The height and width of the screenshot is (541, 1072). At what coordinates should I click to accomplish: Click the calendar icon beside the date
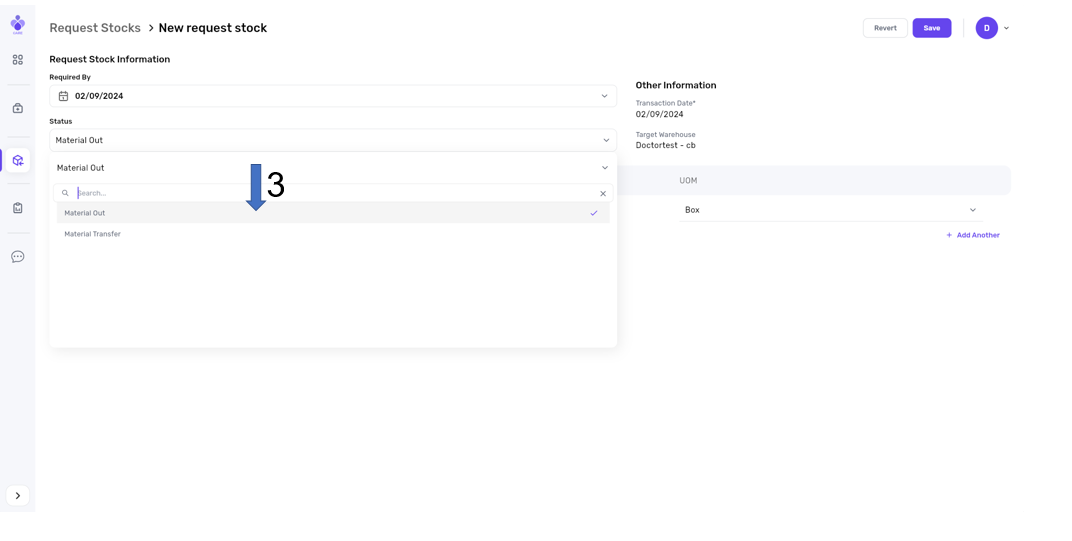tap(63, 96)
